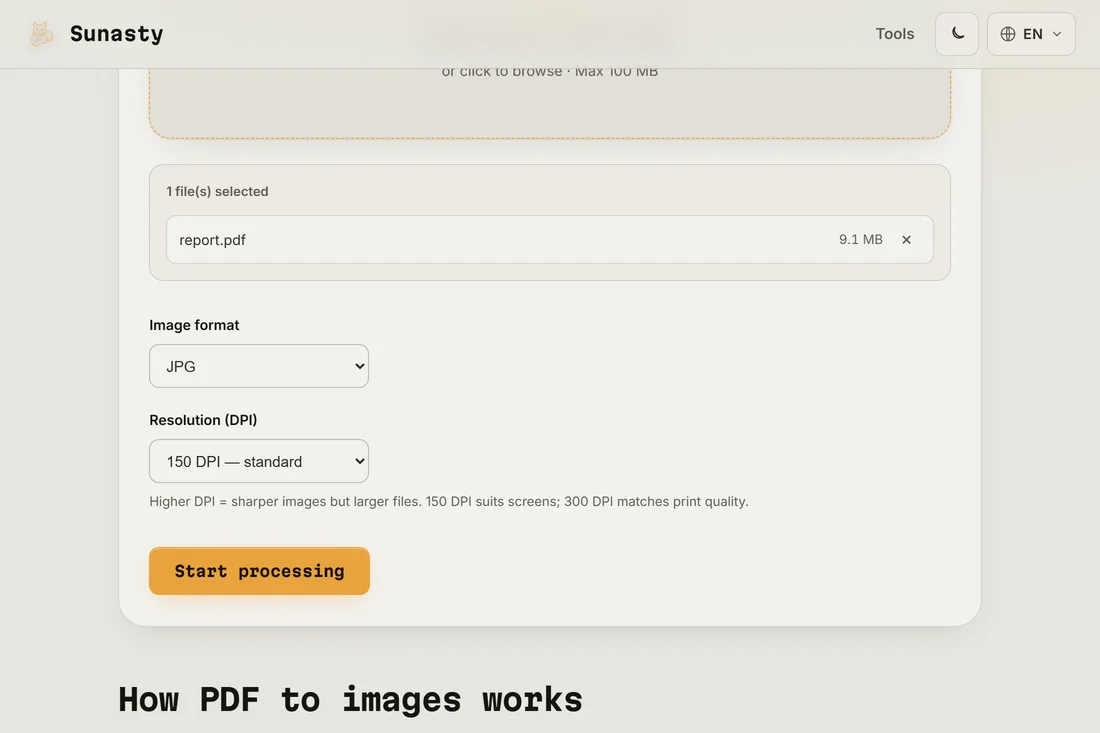
Task: Toggle dark mode with the moon icon
Action: click(957, 34)
